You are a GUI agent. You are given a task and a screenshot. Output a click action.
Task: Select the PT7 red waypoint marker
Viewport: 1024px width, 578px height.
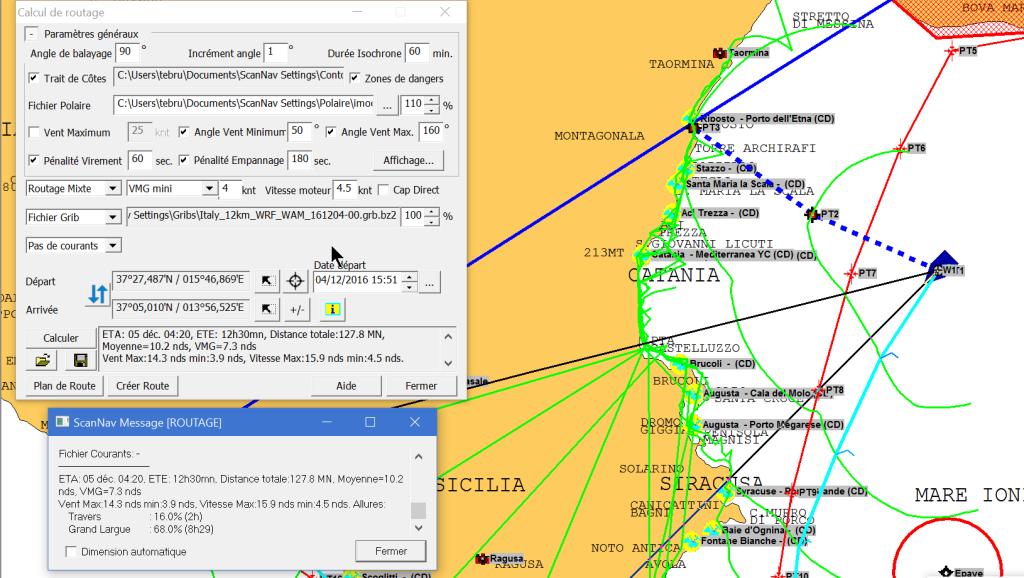[x=850, y=273]
